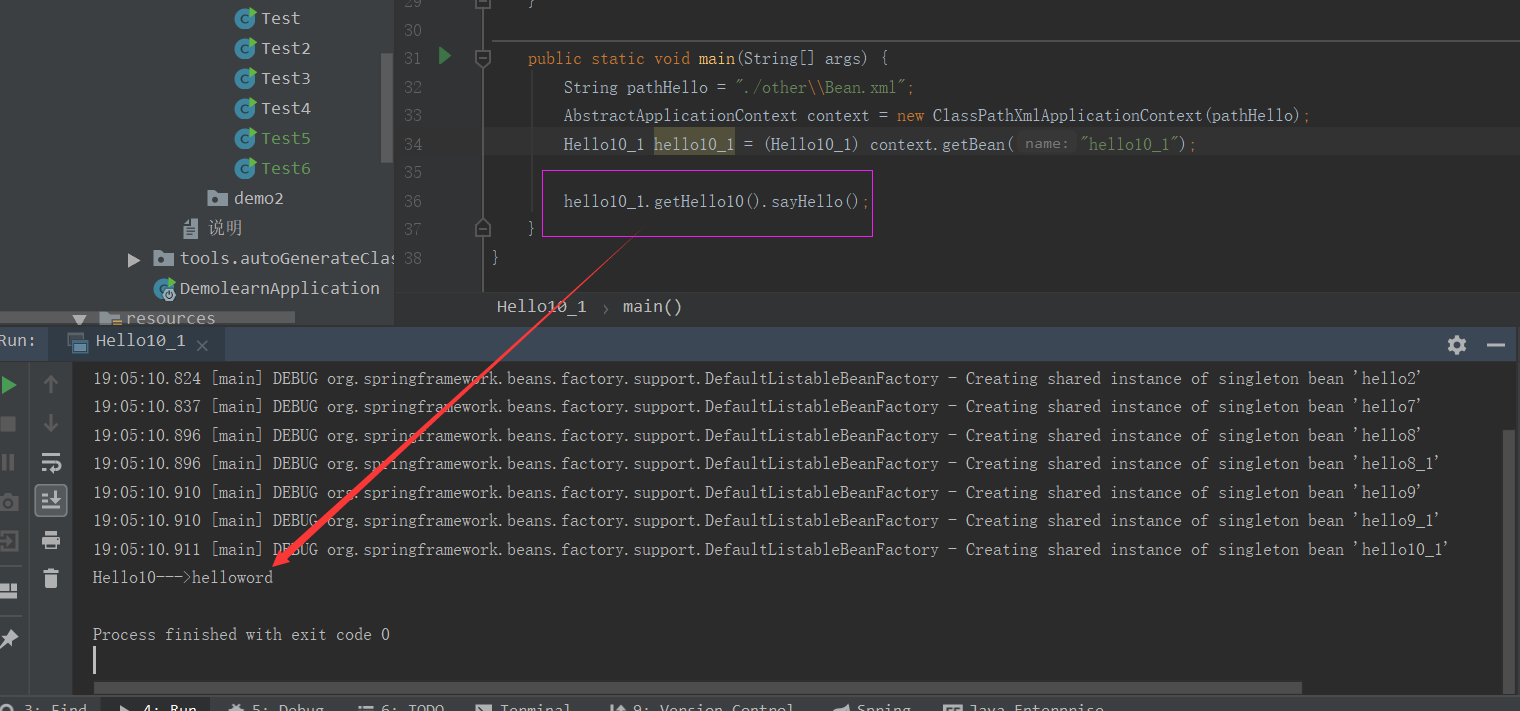Click Hello10_1 in the editor breadcrumb
This screenshot has width=1520, height=711.
[541, 306]
